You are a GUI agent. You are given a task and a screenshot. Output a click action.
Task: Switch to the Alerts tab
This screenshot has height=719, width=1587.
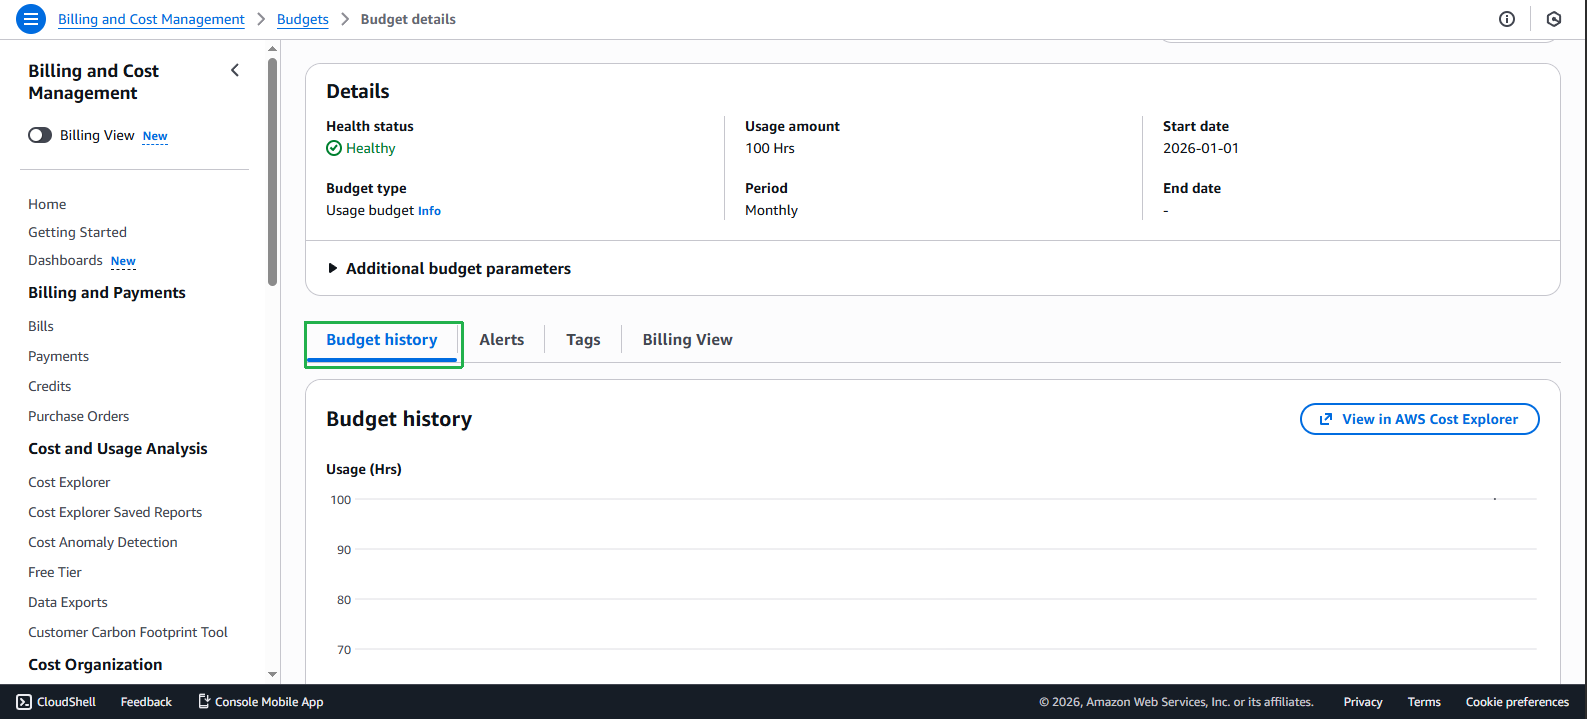point(501,340)
